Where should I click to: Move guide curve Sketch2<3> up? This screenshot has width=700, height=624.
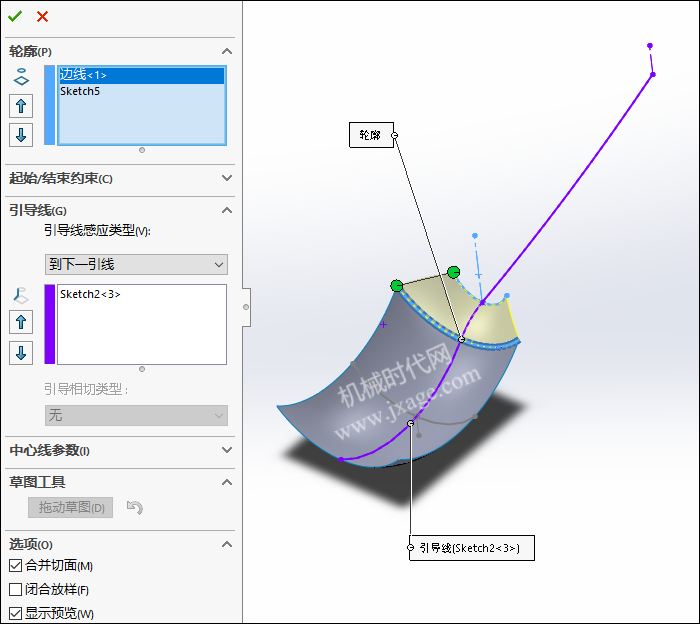[x=21, y=322]
